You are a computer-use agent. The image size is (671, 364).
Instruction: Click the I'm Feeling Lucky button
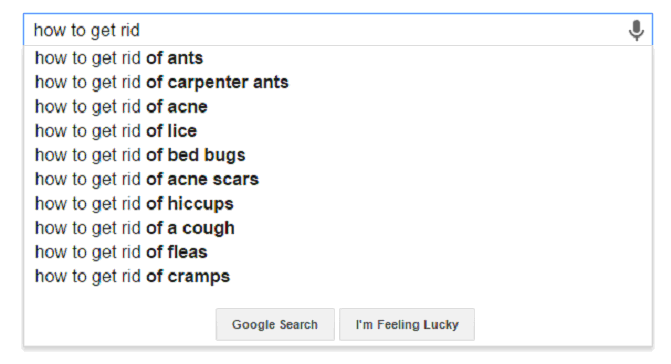click(x=407, y=325)
